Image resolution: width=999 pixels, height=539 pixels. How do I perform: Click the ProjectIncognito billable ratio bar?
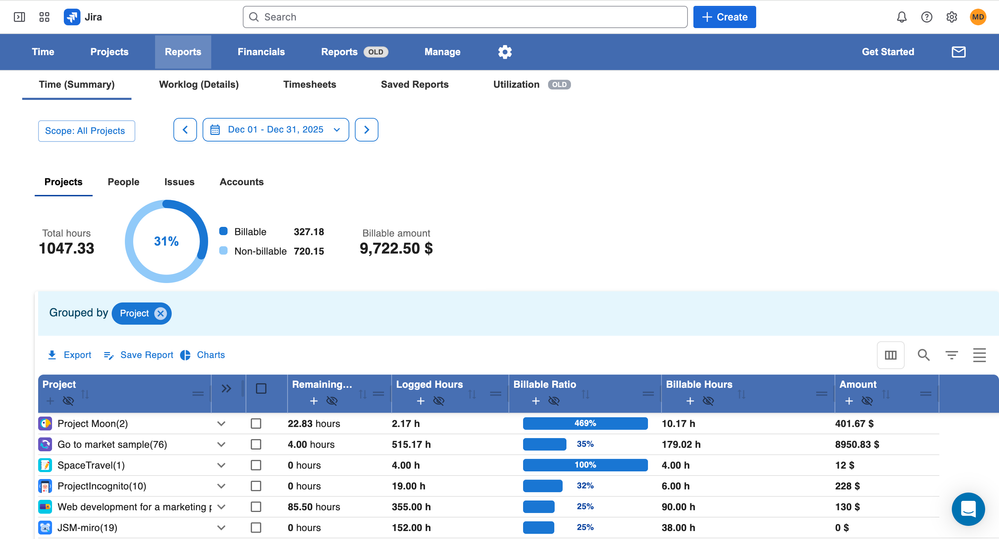point(543,486)
